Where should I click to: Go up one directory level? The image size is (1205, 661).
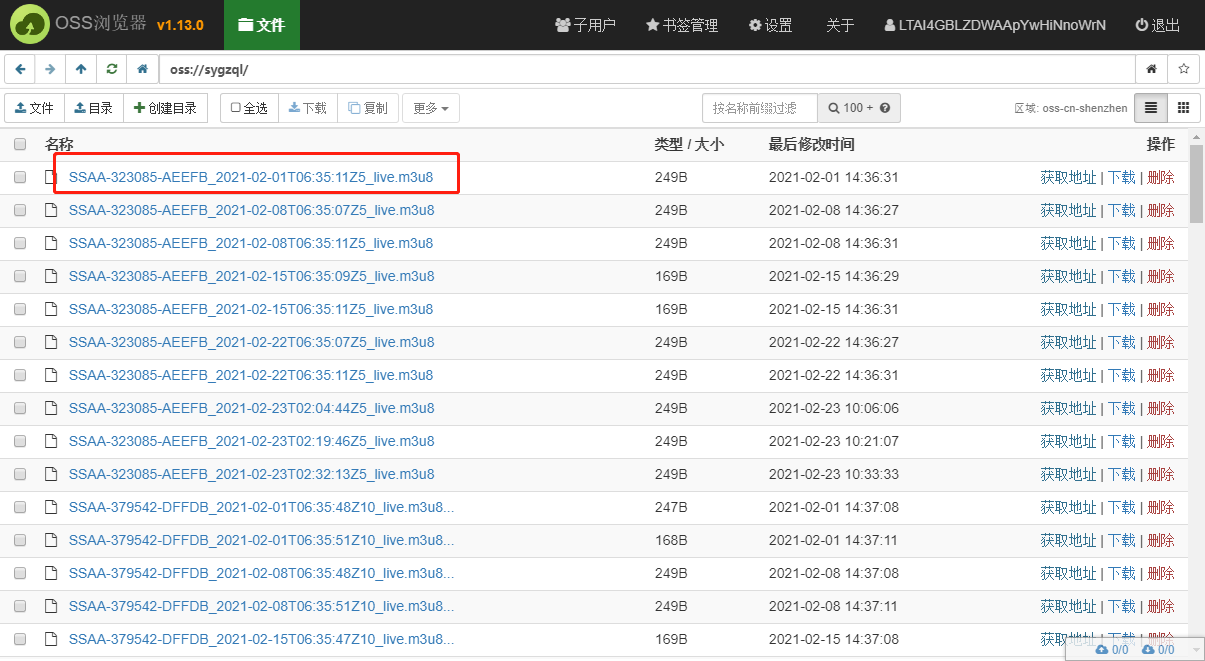click(80, 69)
